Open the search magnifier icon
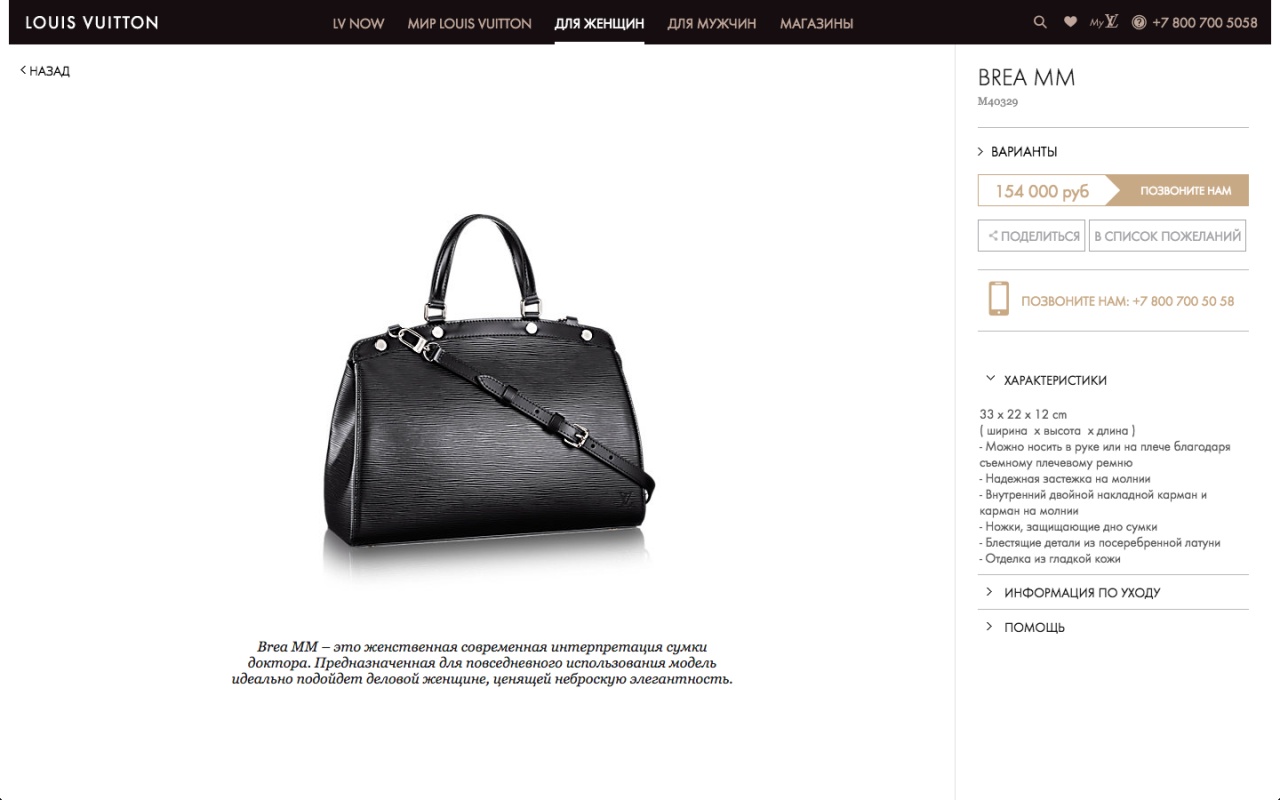 (x=1040, y=22)
